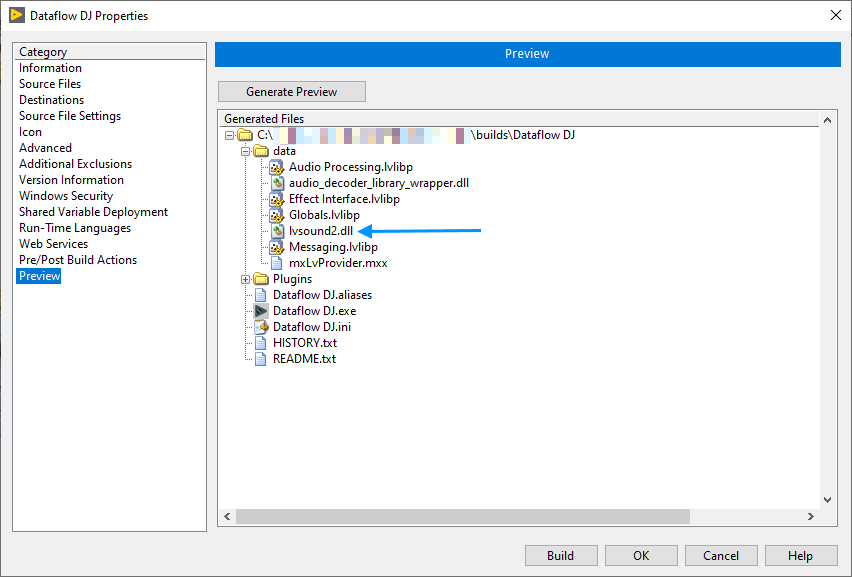Image resolution: width=852 pixels, height=577 pixels.
Task: Click the Generated Files column header
Action: pyautogui.click(x=519, y=119)
